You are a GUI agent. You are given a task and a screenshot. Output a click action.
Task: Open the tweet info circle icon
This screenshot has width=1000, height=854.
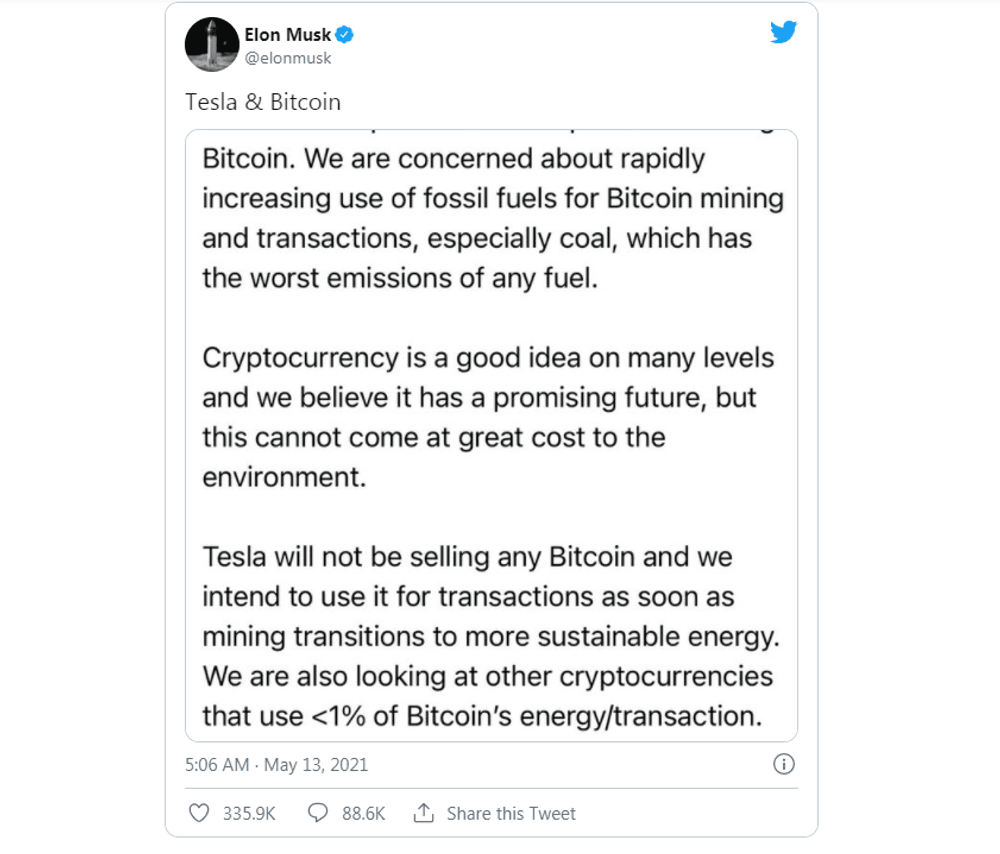point(785,765)
